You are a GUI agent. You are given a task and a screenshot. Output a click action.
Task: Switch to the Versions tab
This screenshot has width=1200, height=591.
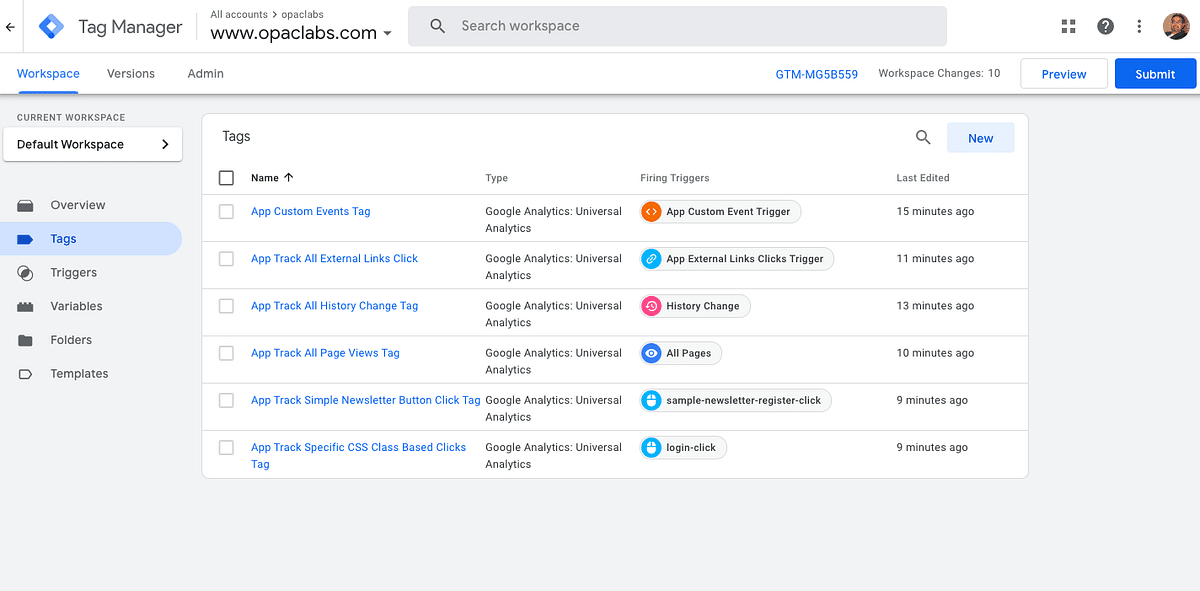coord(131,73)
